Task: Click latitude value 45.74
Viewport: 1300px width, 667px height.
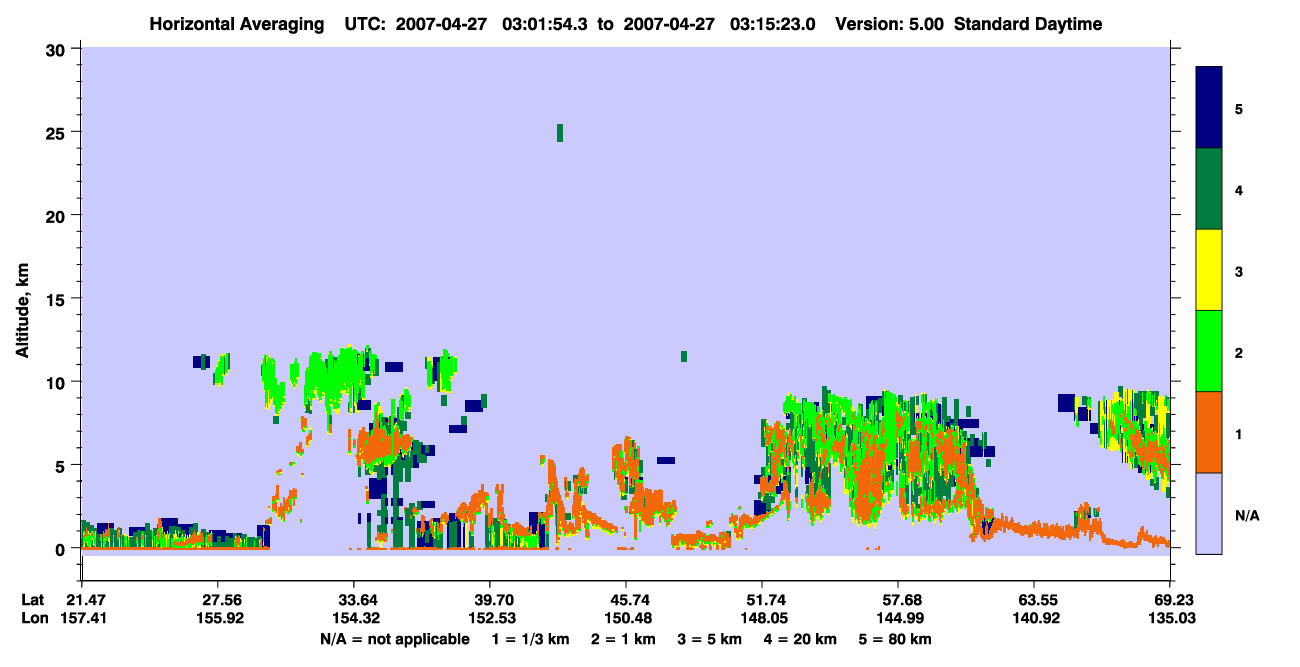Action: [x=626, y=600]
